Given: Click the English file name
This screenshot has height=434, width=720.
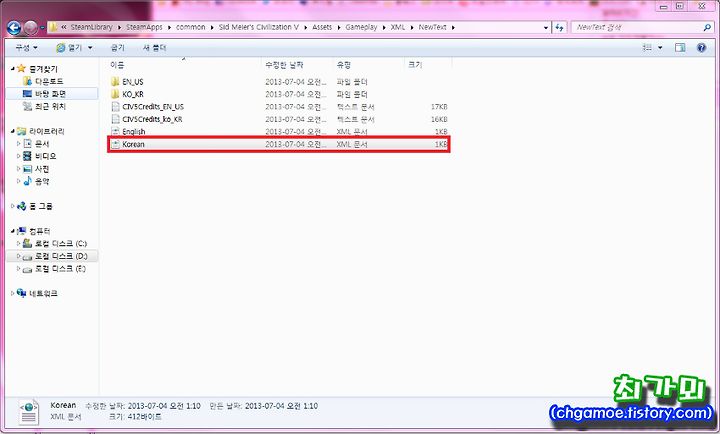Looking at the screenshot, I should (134, 132).
